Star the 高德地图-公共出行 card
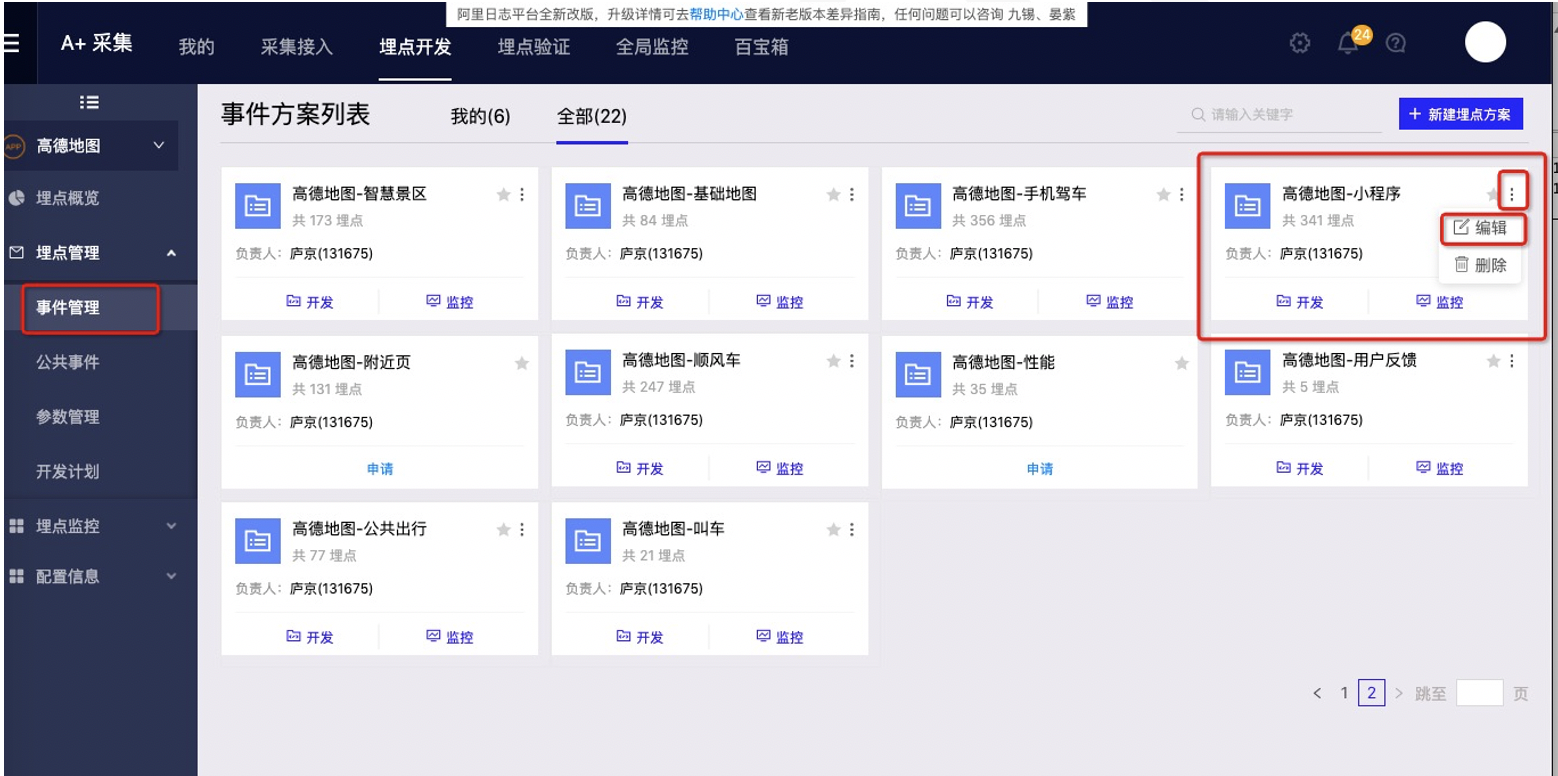 coord(504,529)
